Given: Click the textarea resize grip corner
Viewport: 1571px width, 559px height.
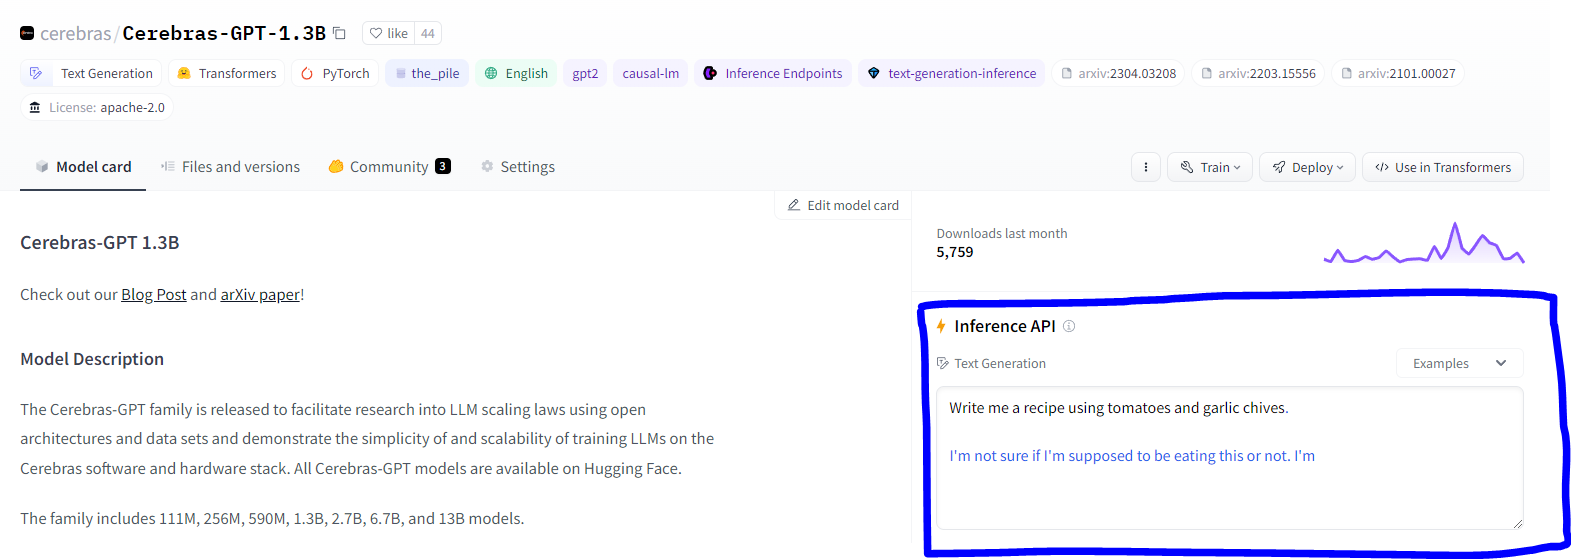Looking at the screenshot, I should 1517,523.
